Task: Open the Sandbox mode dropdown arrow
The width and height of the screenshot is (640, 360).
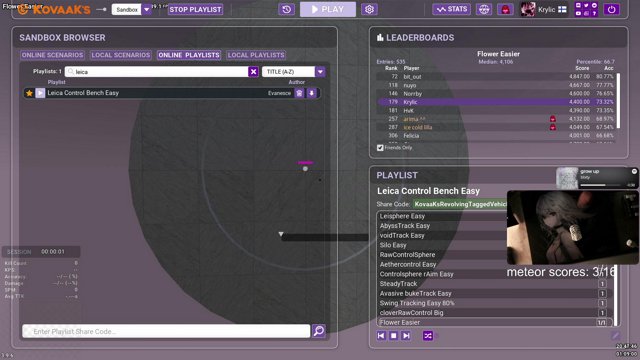Action: (147, 9)
